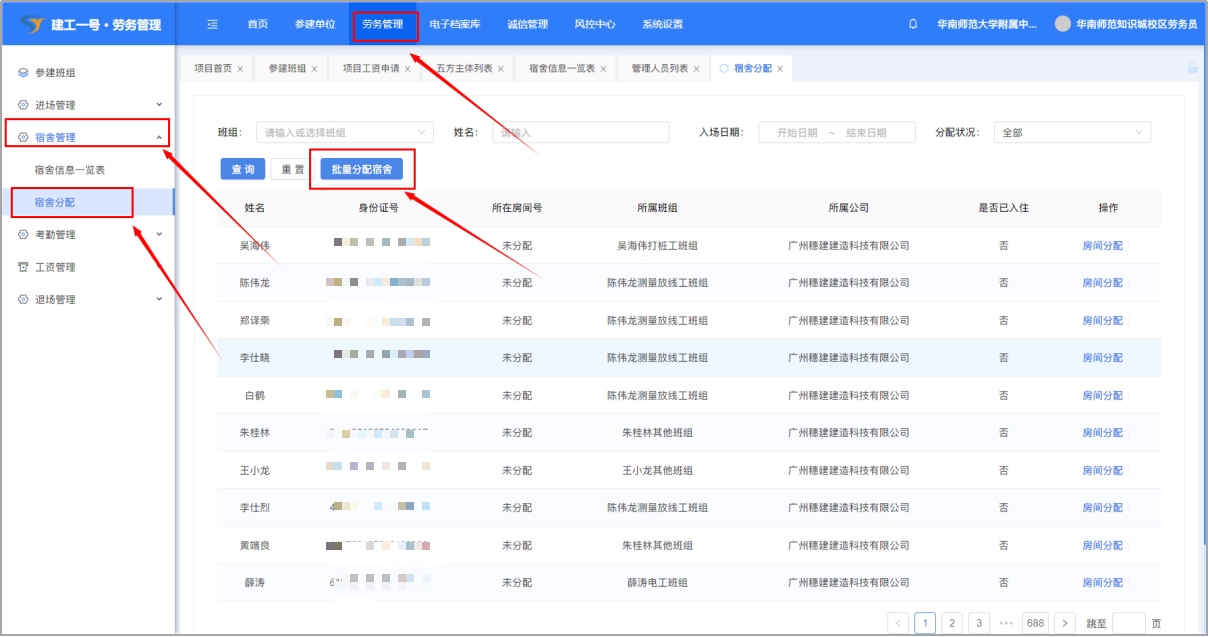Close the 项目首页 tab

(x=240, y=69)
